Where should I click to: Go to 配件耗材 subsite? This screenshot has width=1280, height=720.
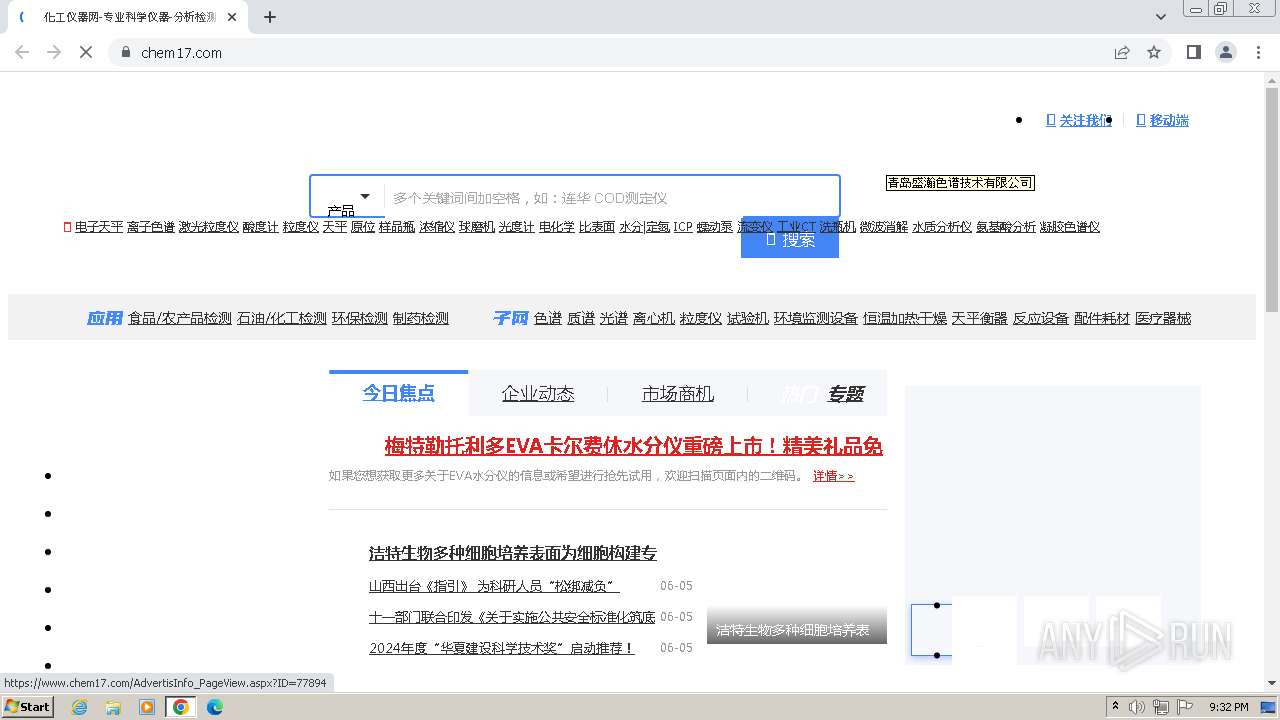click(1102, 318)
